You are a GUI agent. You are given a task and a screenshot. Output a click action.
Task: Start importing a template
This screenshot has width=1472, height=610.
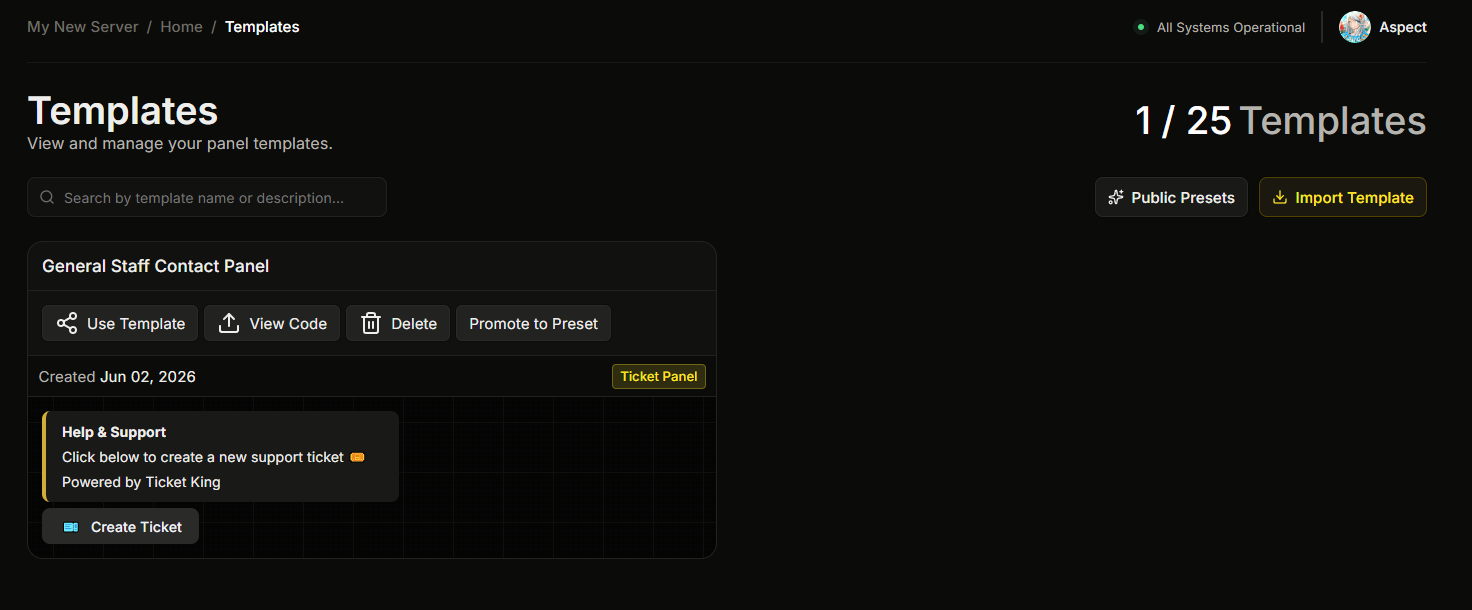point(1342,197)
